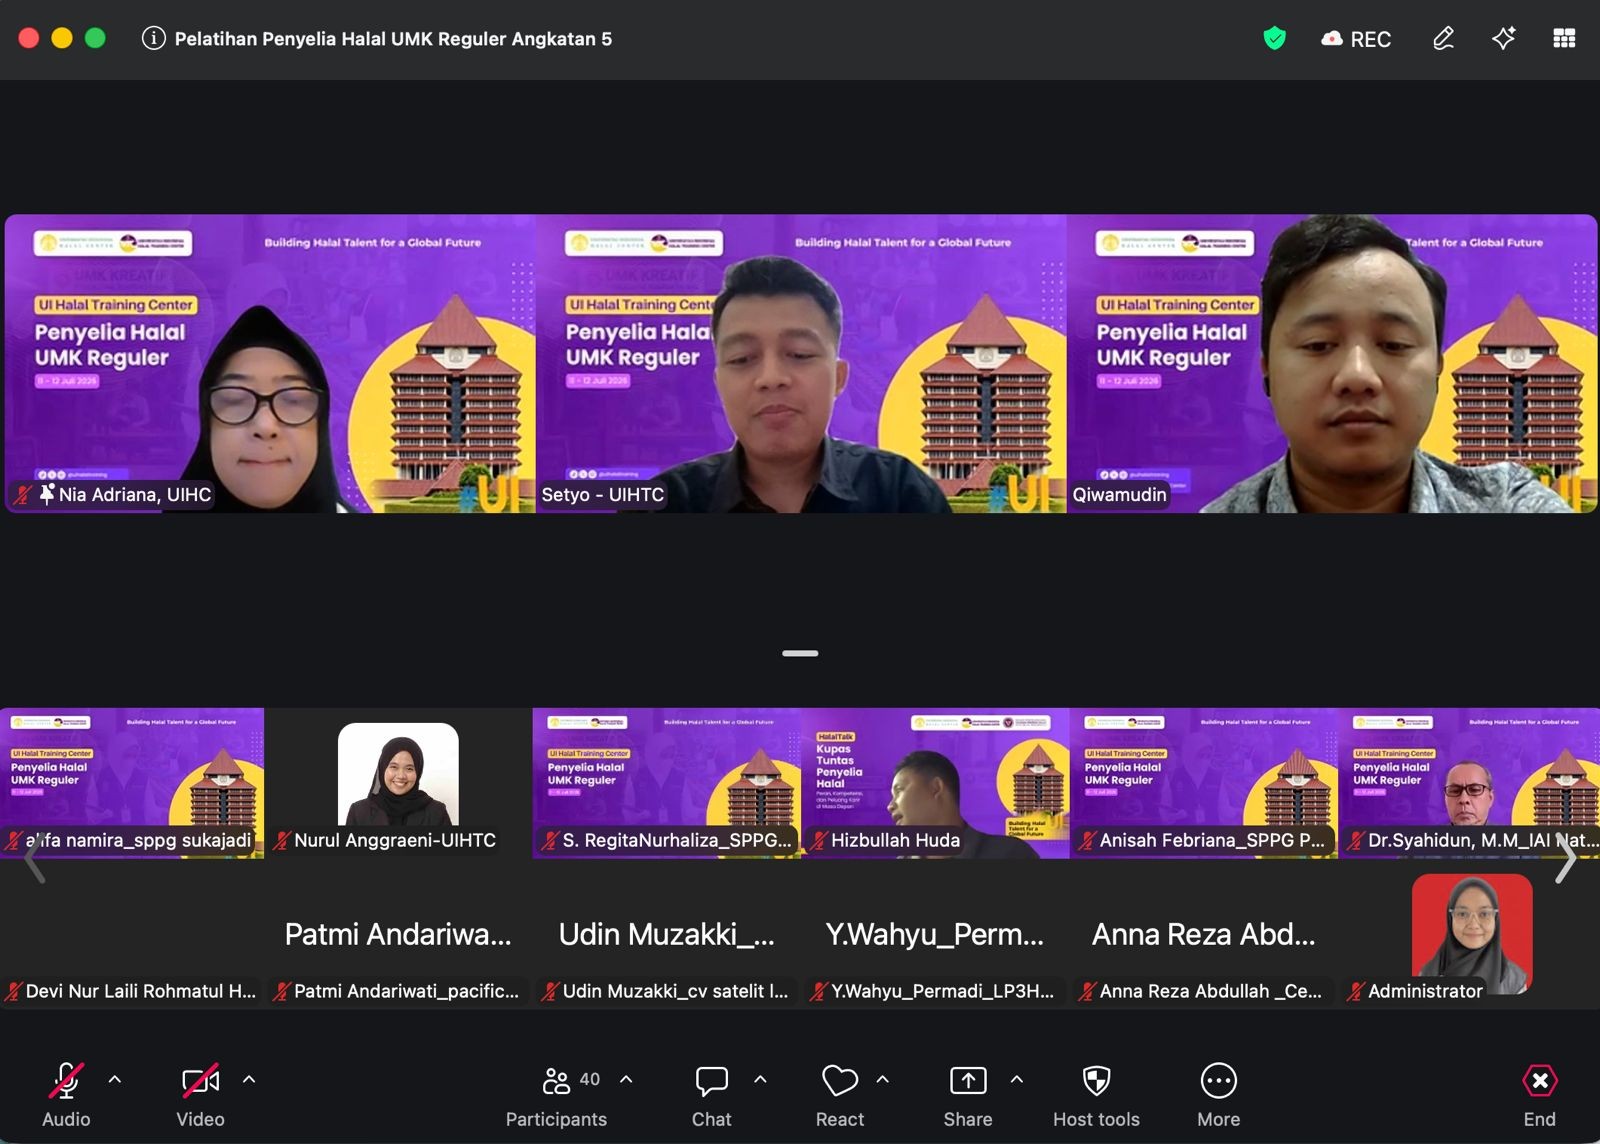Select alifa namira_sppg sukajadi thumbnail
This screenshot has width=1600, height=1144.
point(132,783)
